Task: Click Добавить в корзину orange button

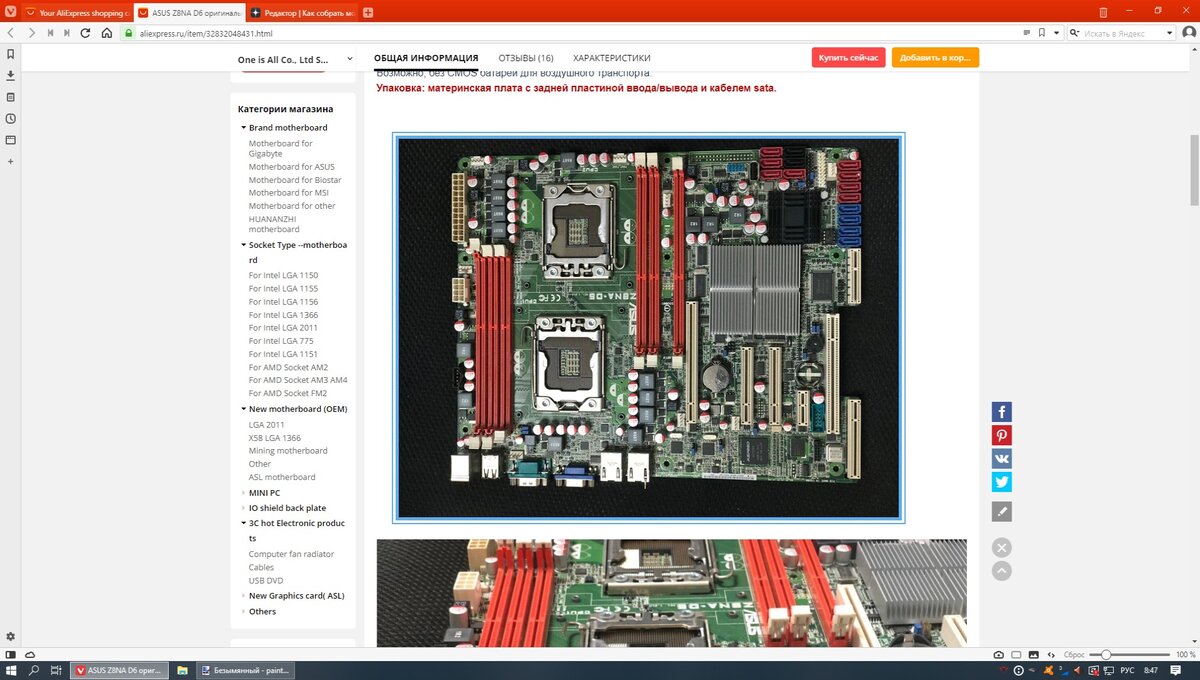Action: 935,58
